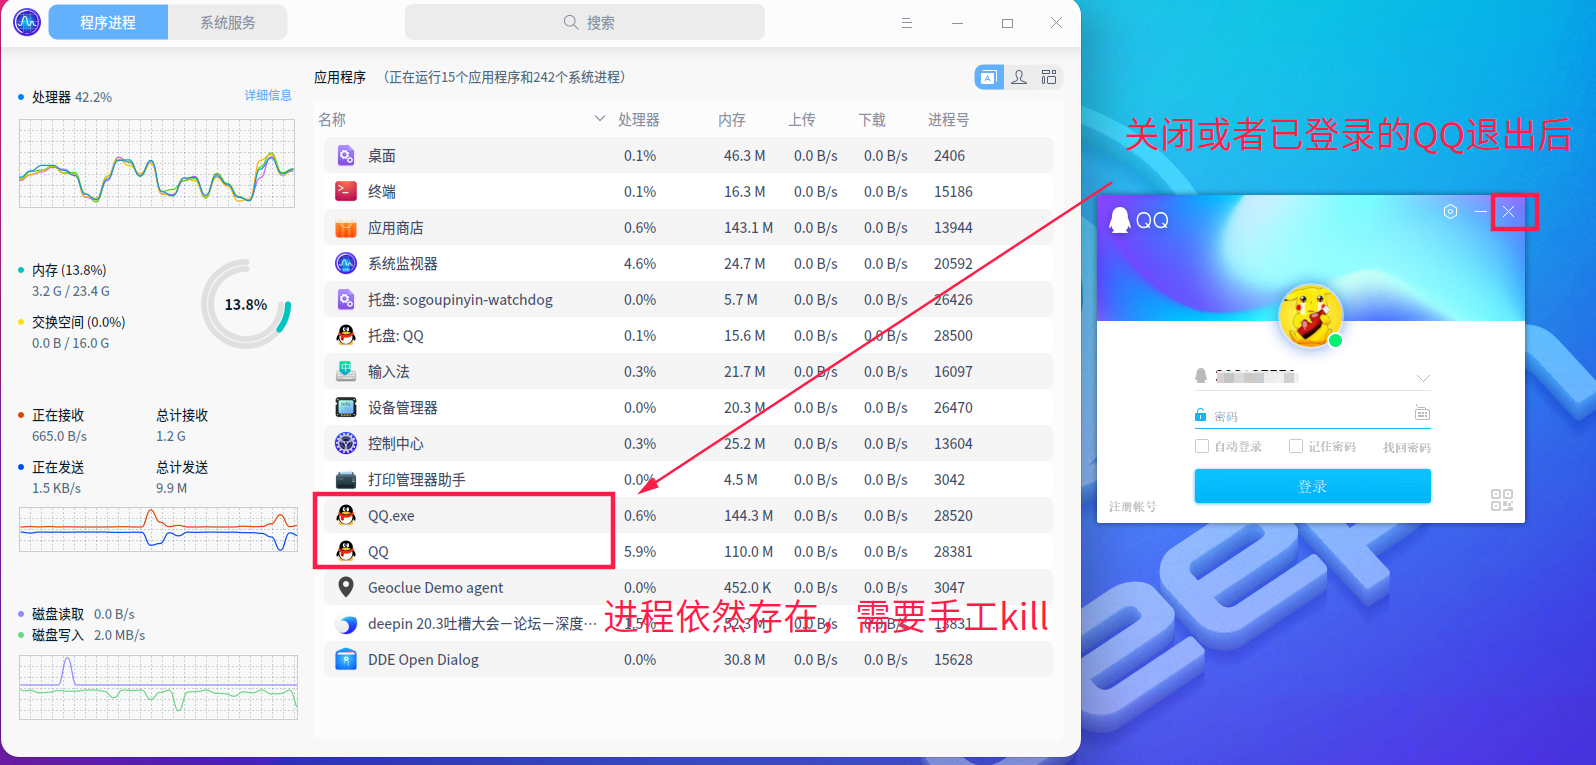1596x765 pixels.
Task: Open the soft keyboard in QQ password field
Action: point(1422,414)
